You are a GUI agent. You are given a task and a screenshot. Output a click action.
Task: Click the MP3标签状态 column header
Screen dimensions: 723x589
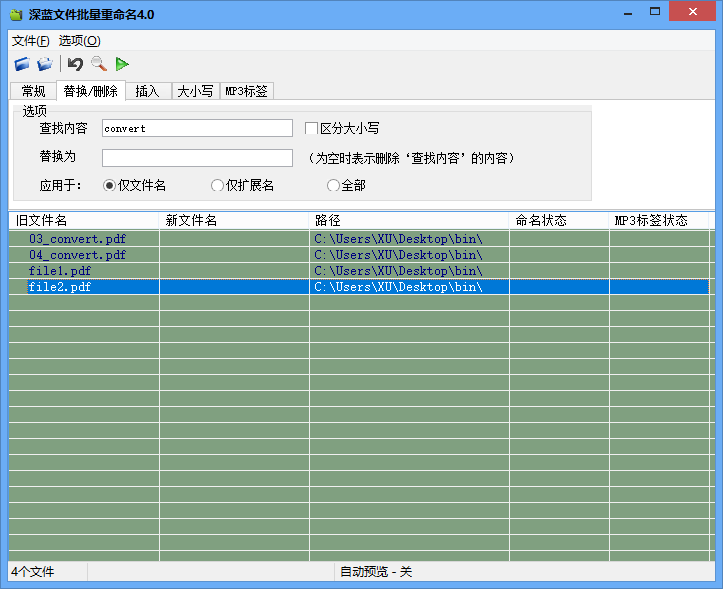[x=659, y=220]
